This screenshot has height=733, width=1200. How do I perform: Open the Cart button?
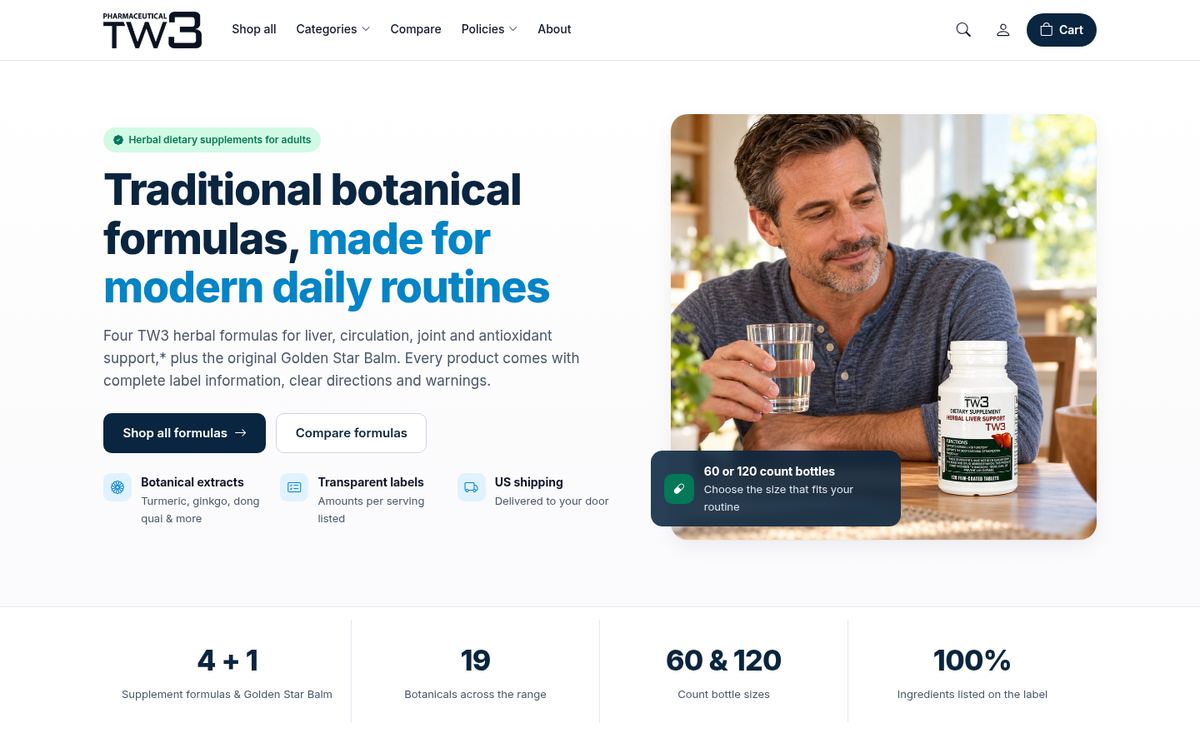tap(1061, 30)
